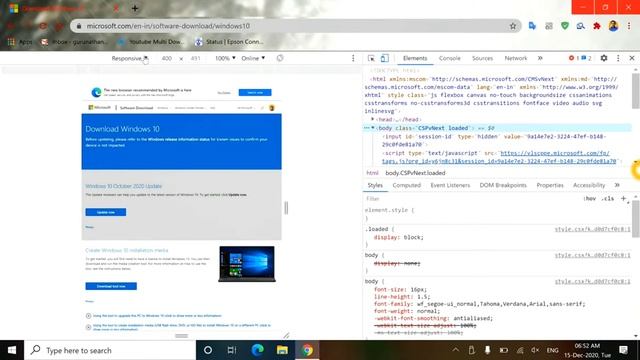Rotate the device viewport orientation

(x=280, y=58)
